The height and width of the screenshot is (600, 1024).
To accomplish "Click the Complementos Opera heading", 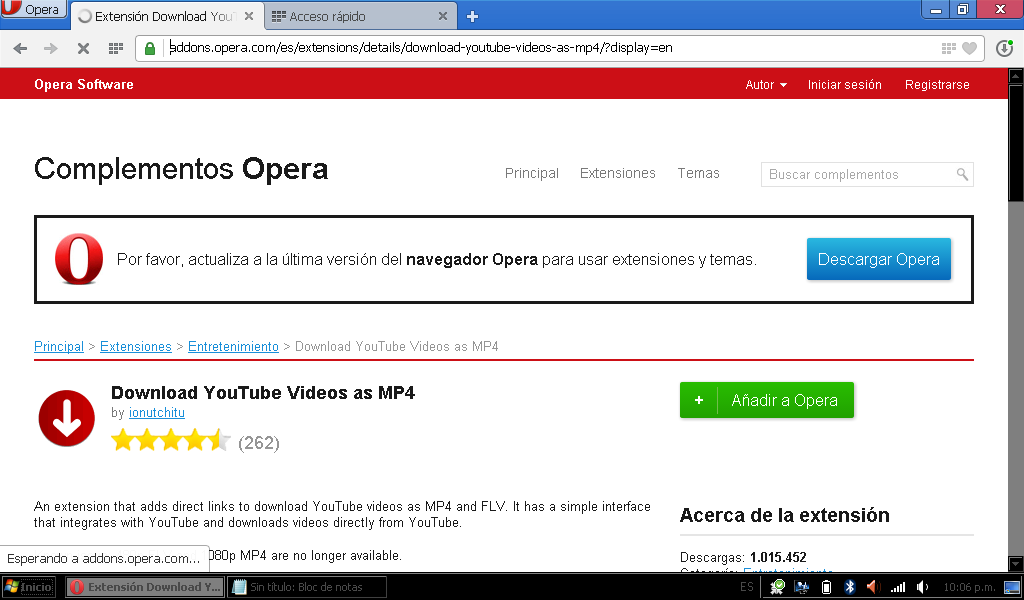I will click(181, 169).
